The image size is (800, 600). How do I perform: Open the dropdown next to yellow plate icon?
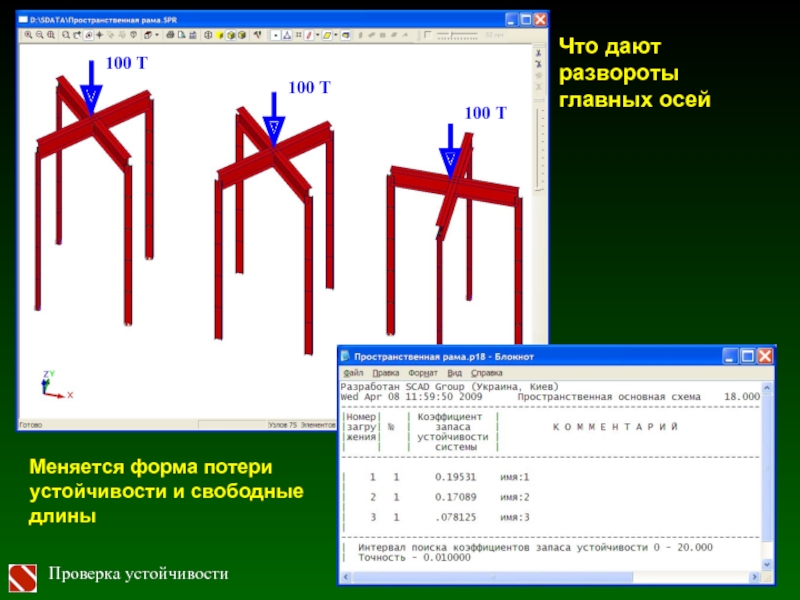(x=336, y=35)
